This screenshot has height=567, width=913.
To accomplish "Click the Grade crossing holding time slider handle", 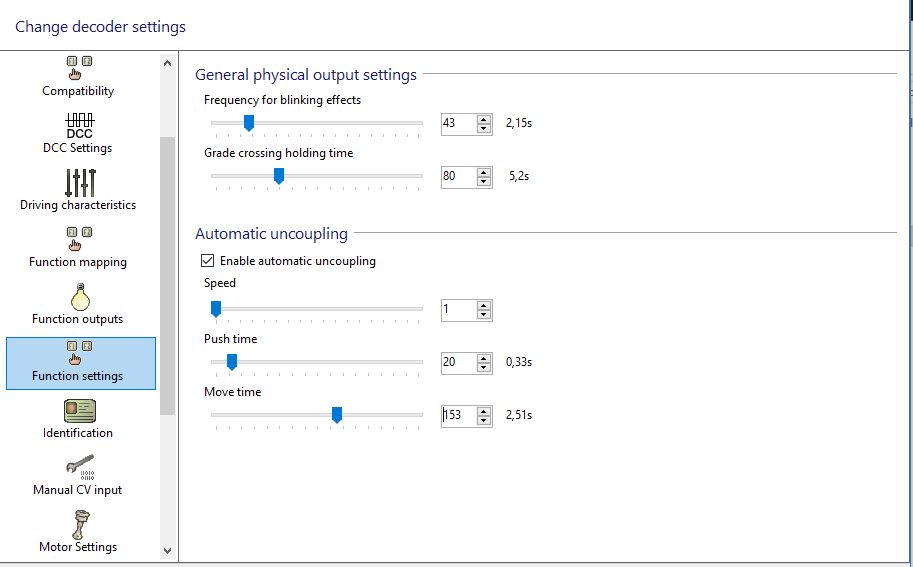I will [279, 176].
